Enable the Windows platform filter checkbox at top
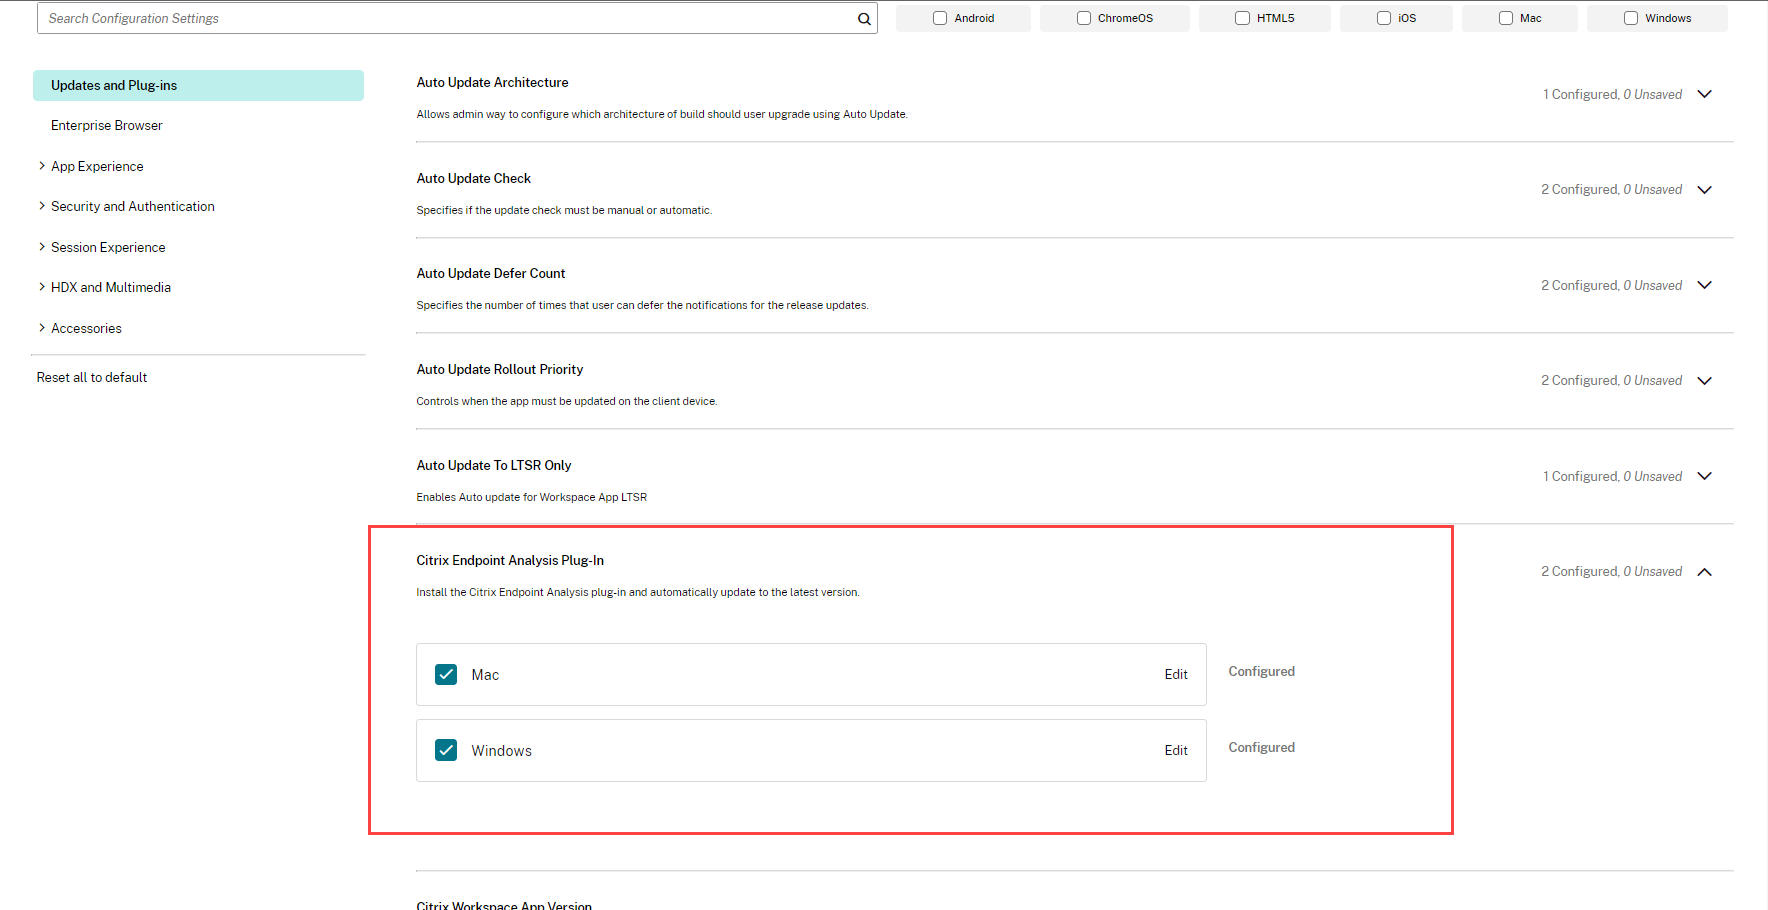The image size is (1768, 910). [1631, 18]
